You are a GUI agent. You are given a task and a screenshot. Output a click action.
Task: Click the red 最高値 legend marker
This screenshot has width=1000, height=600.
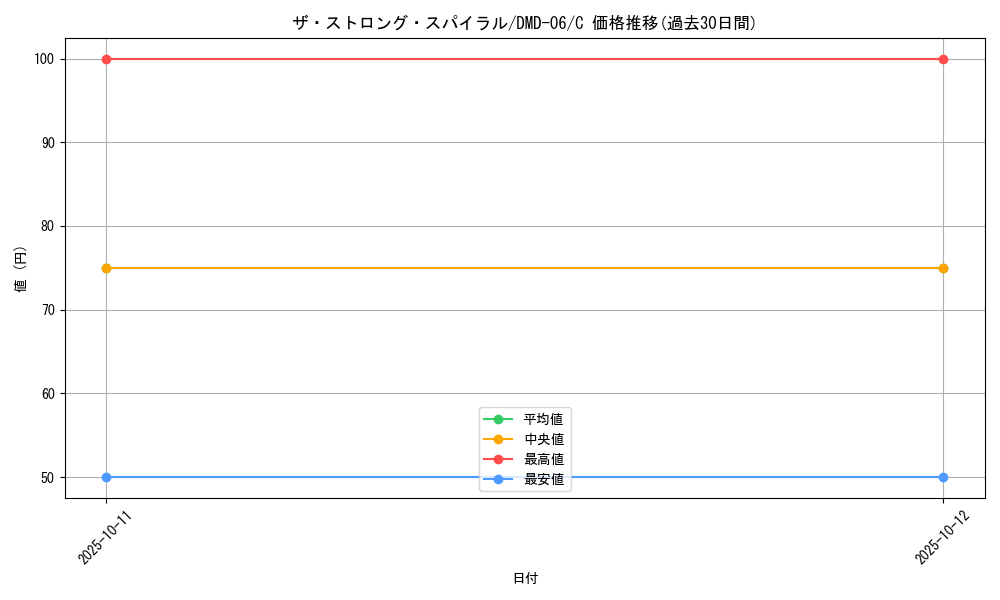(x=498, y=459)
